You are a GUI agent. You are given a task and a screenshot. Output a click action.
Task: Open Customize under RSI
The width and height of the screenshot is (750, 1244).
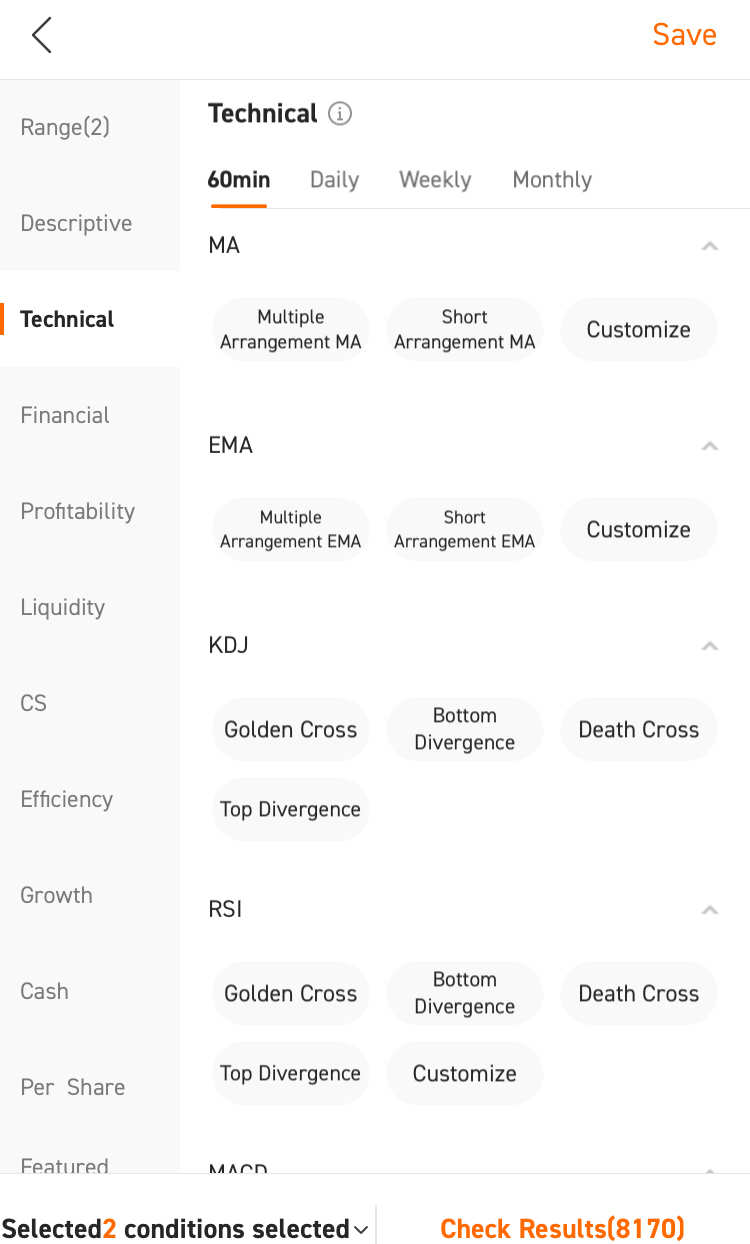click(465, 1073)
